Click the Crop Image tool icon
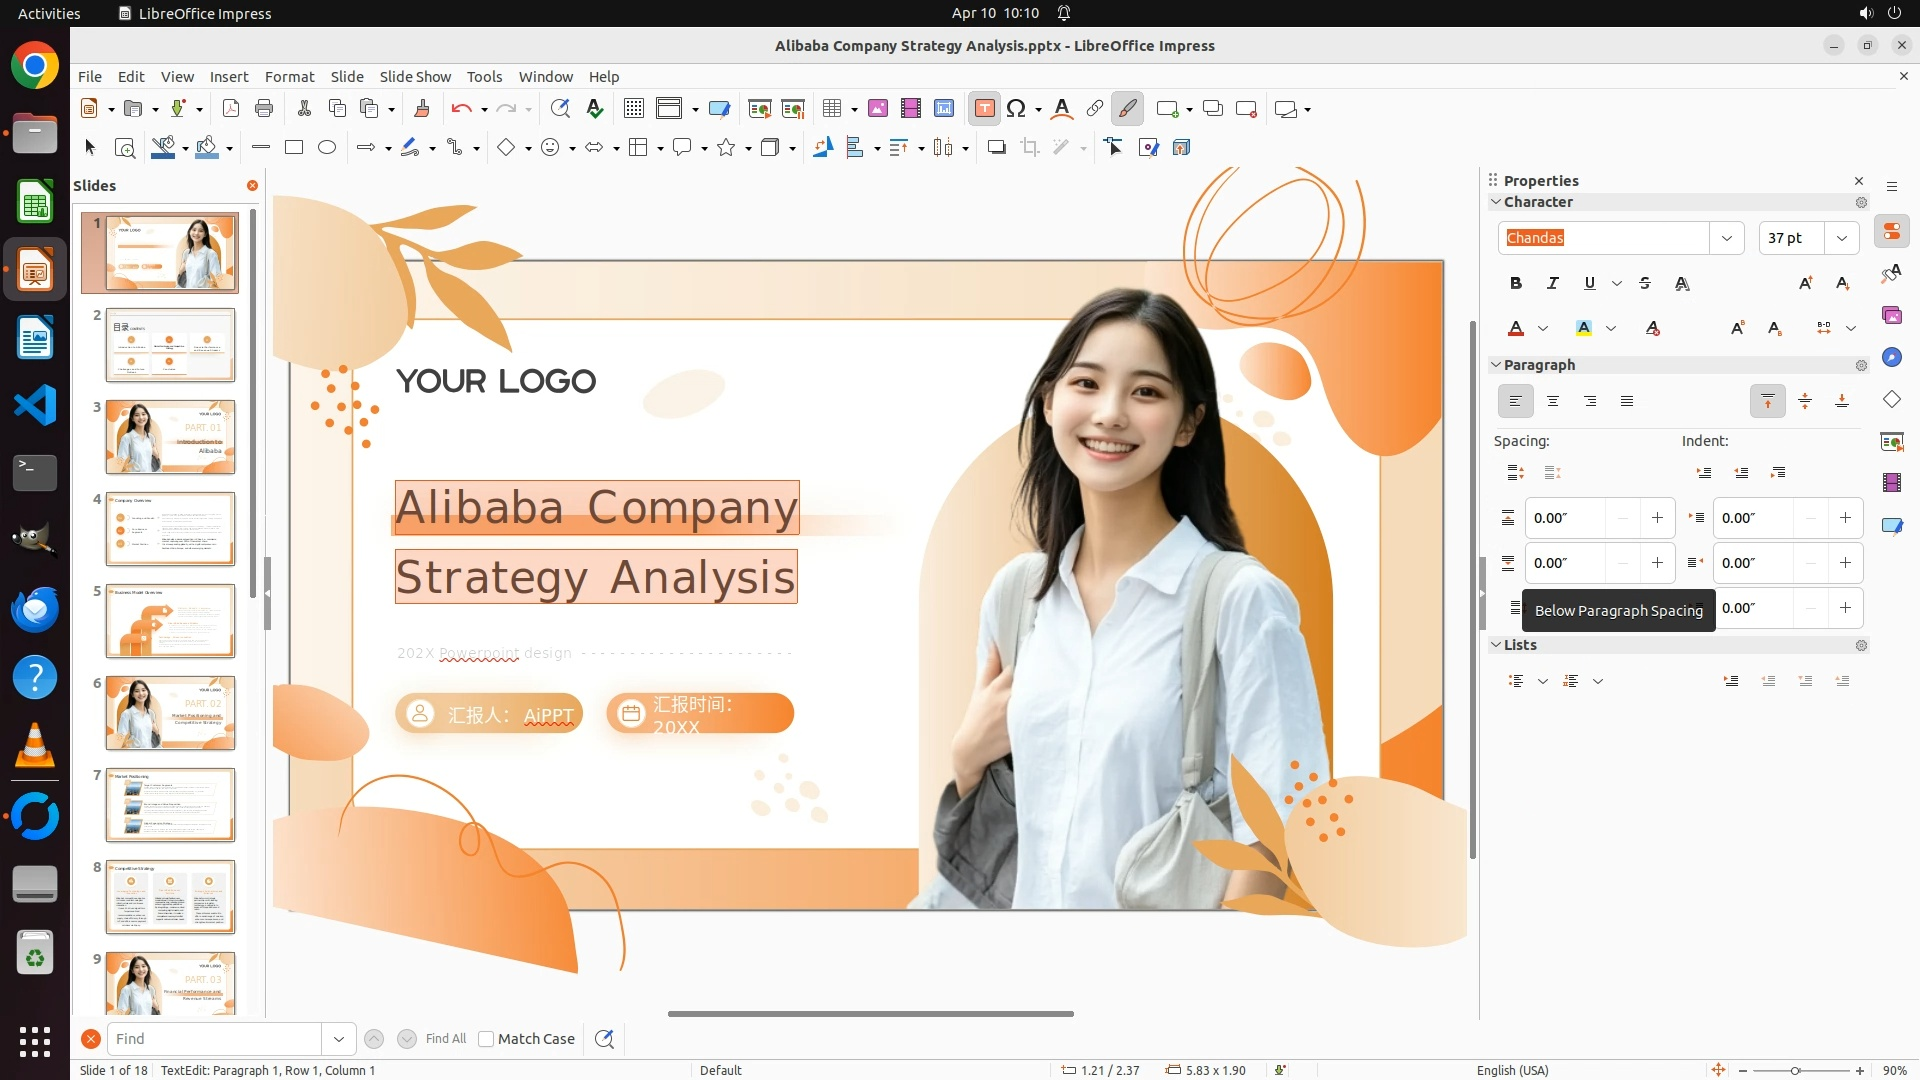Viewport: 1920px width, 1080px height. pyautogui.click(x=1030, y=148)
